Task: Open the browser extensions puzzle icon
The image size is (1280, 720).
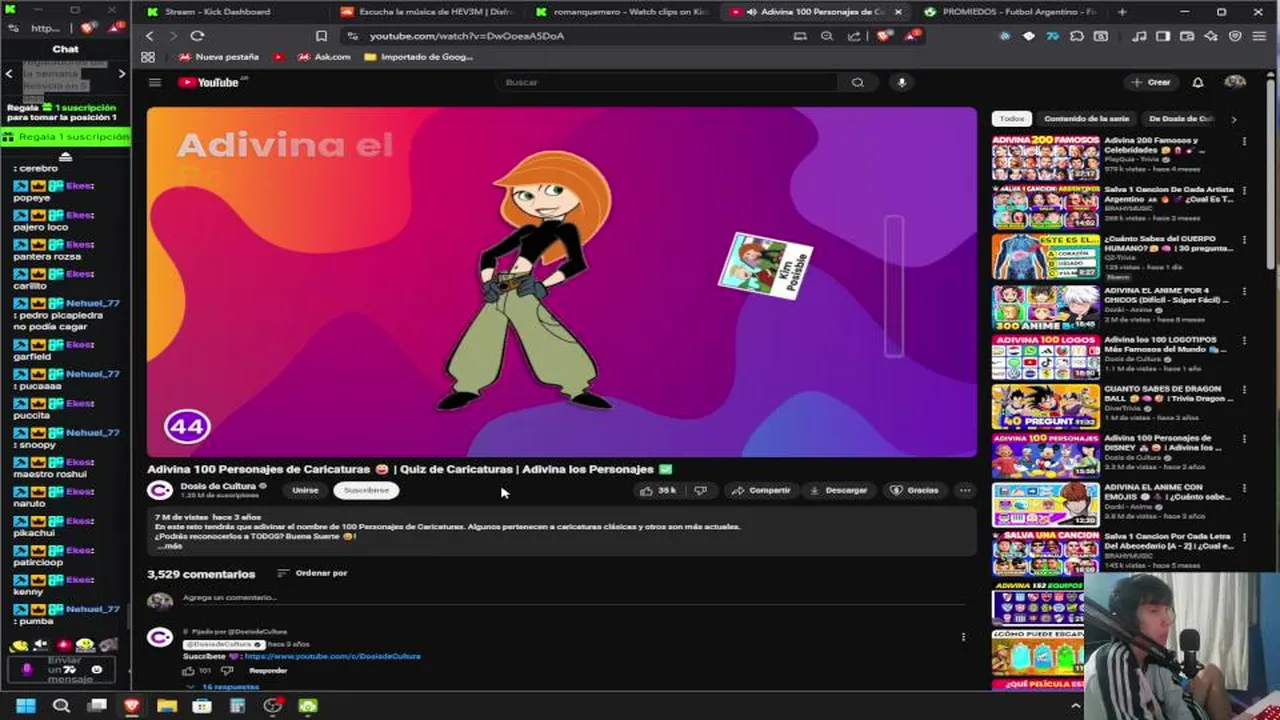Action: (1077, 36)
